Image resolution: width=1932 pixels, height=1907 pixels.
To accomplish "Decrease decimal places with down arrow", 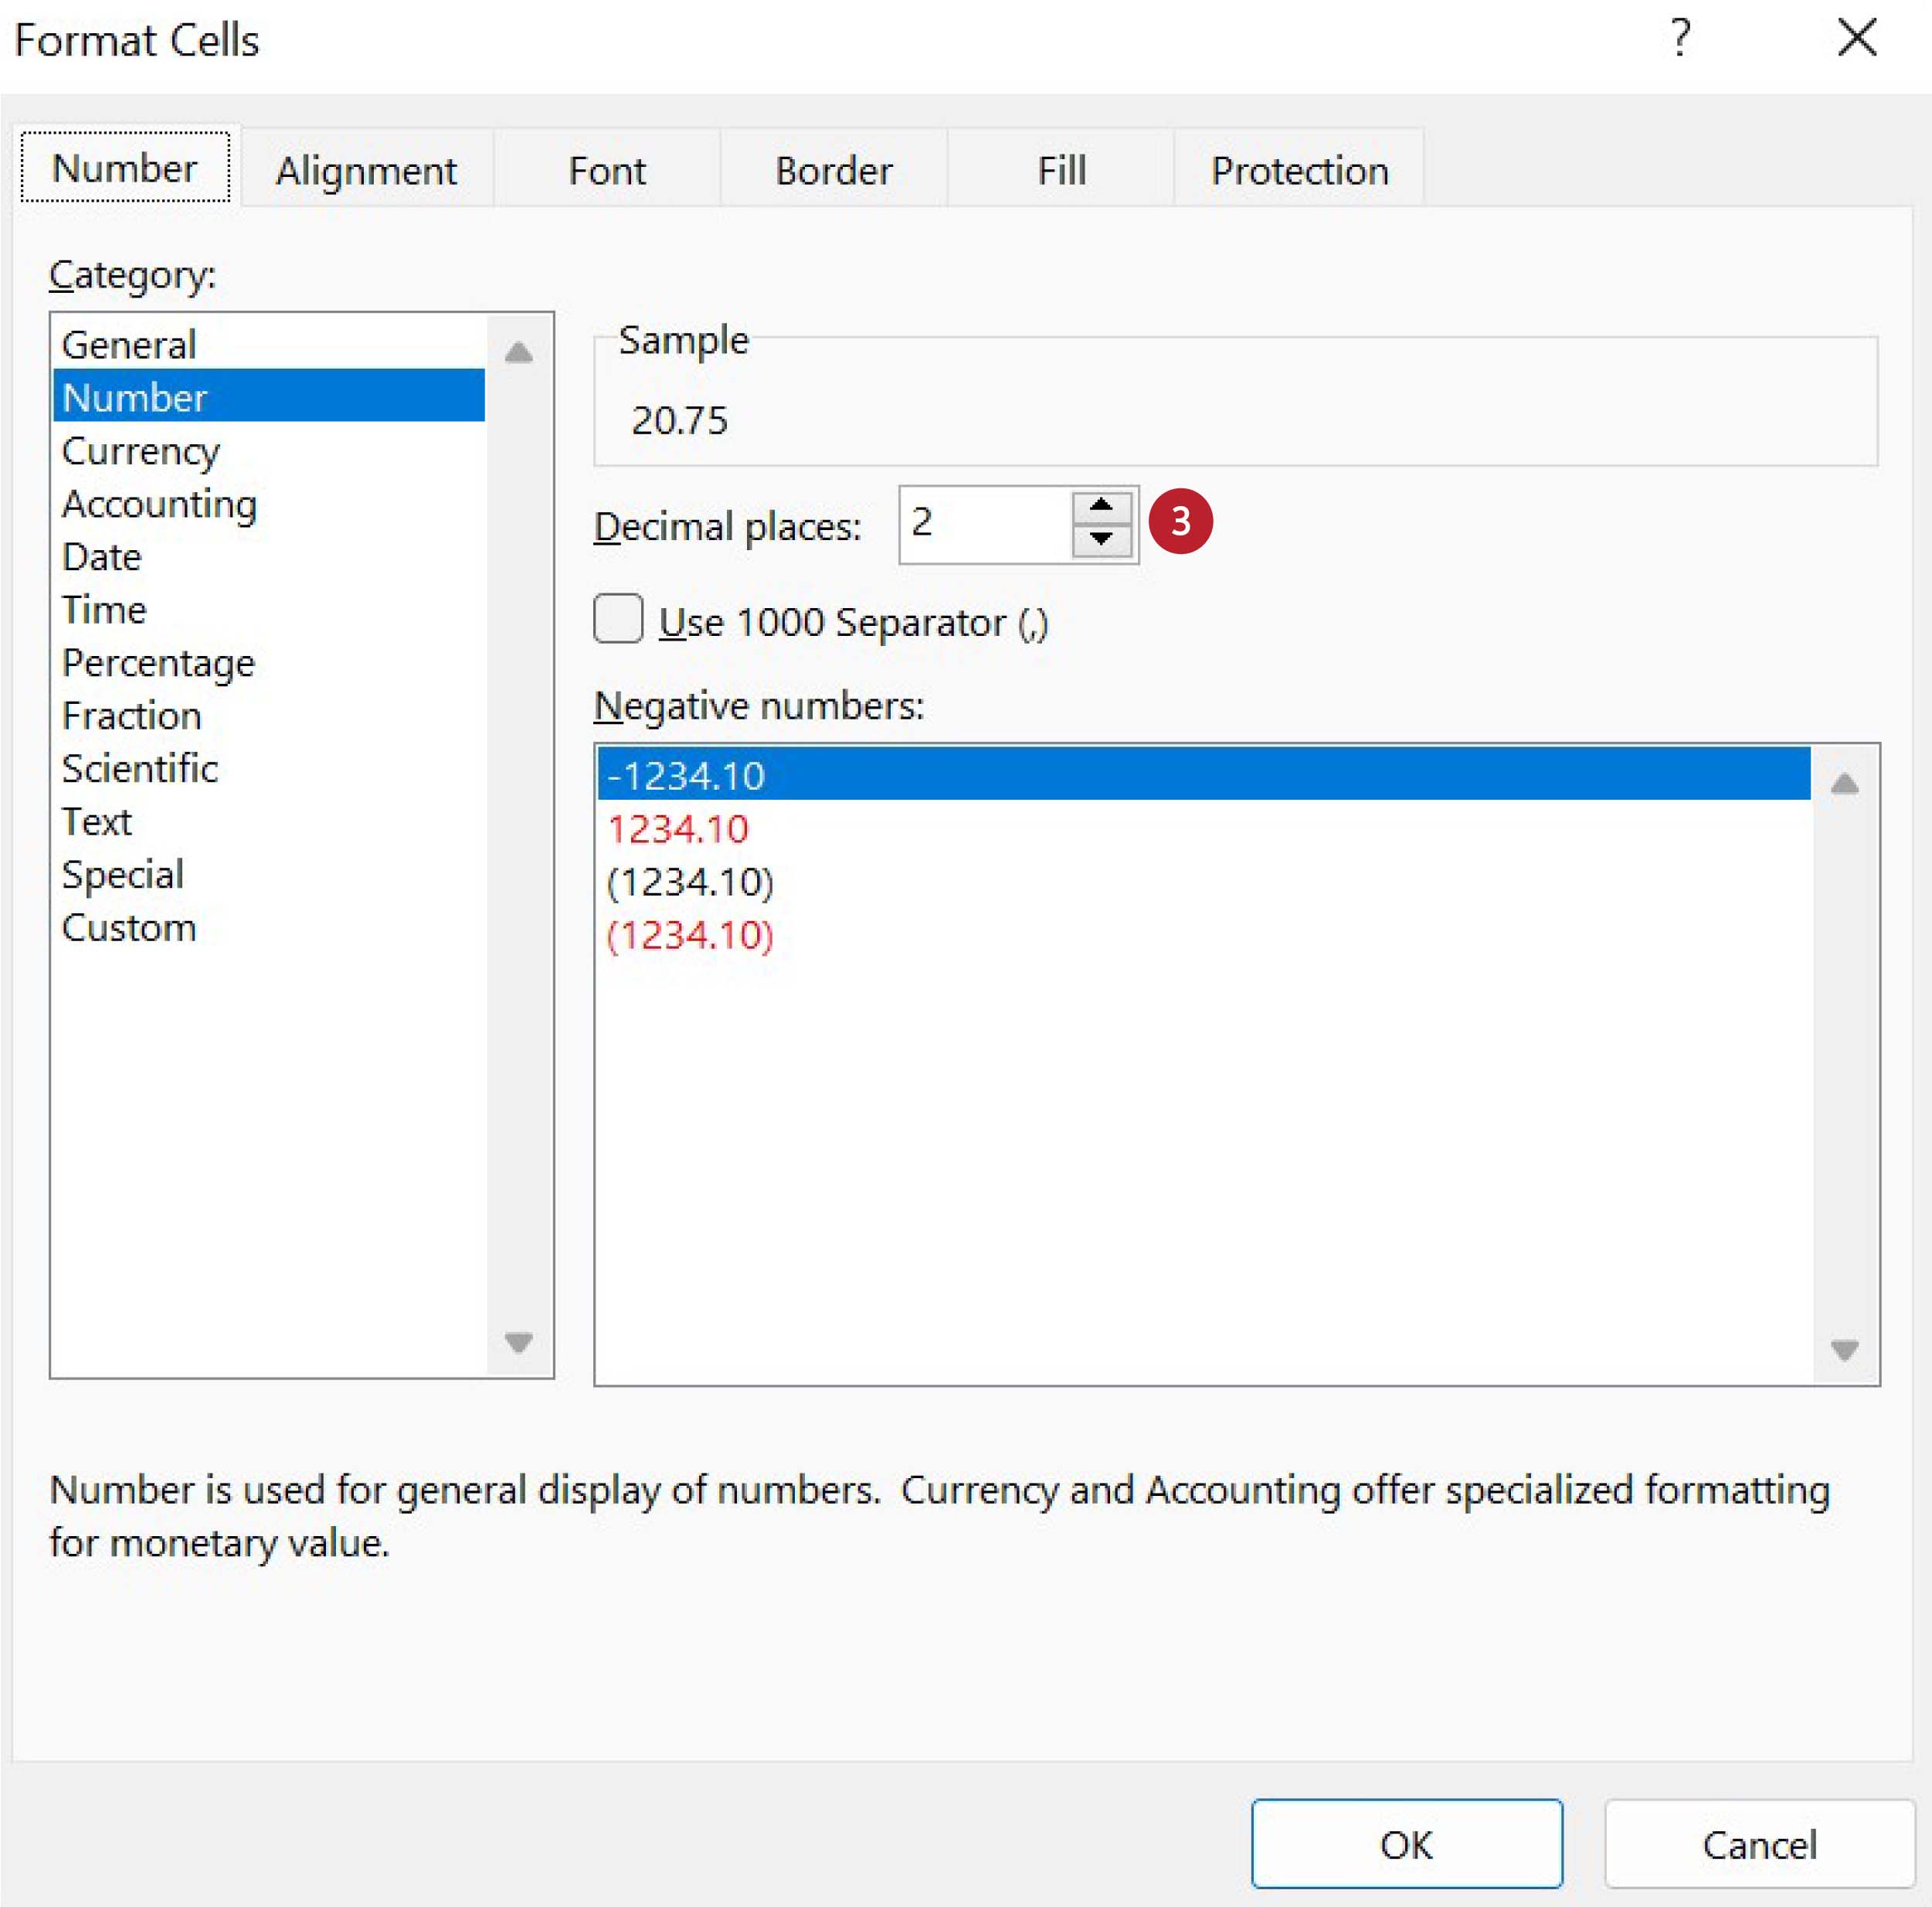I will (x=1101, y=540).
